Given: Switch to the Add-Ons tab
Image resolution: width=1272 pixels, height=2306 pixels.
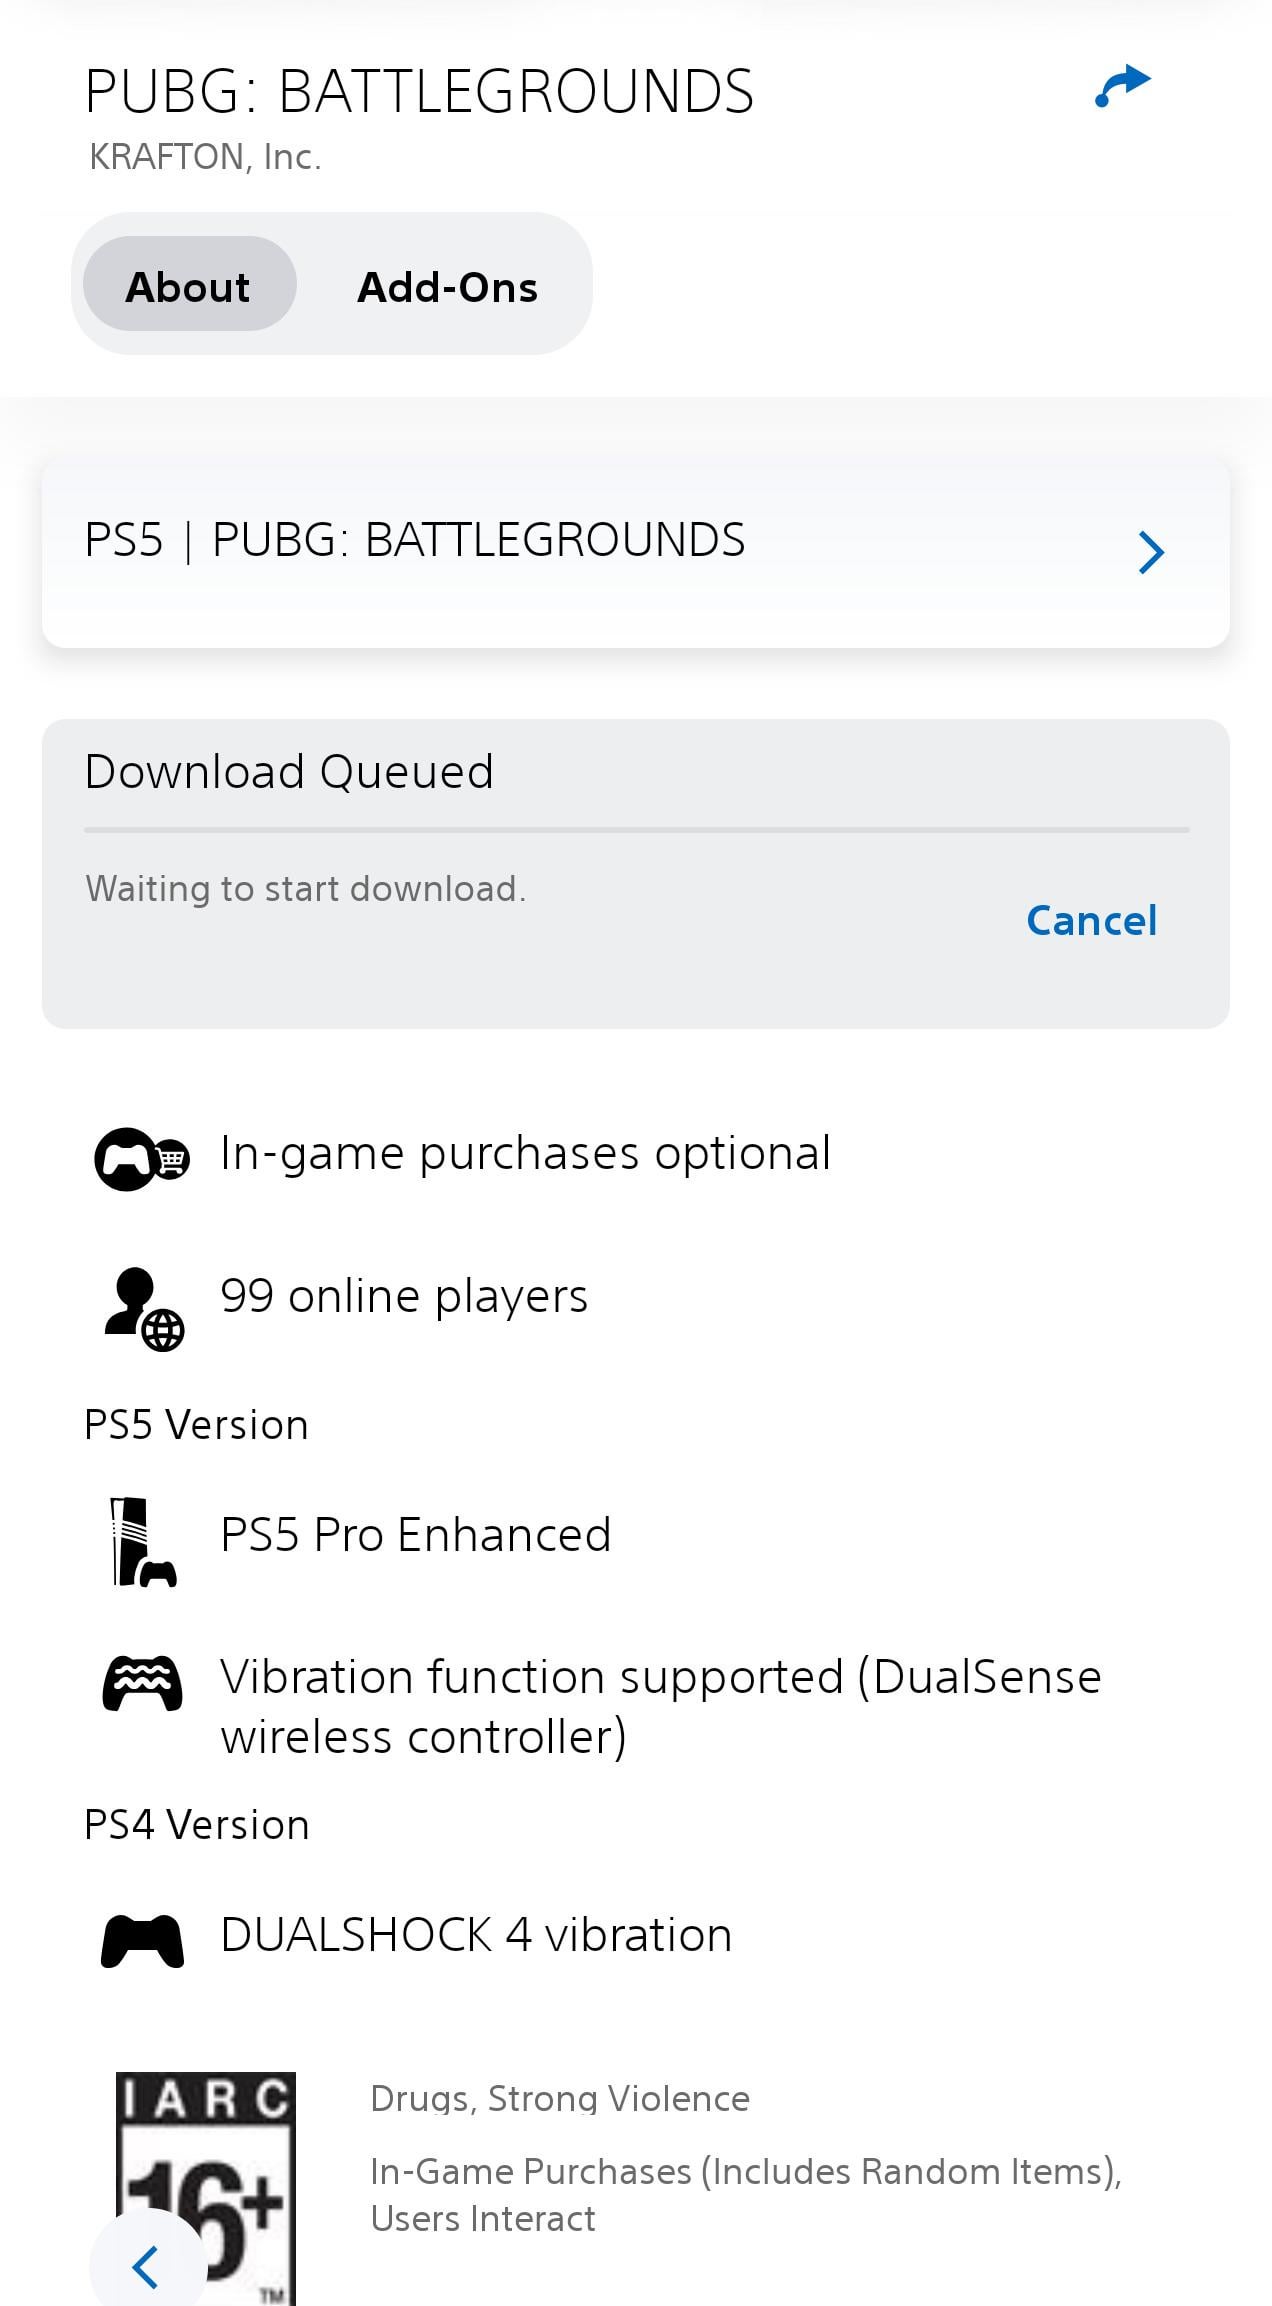Looking at the screenshot, I should pos(447,287).
